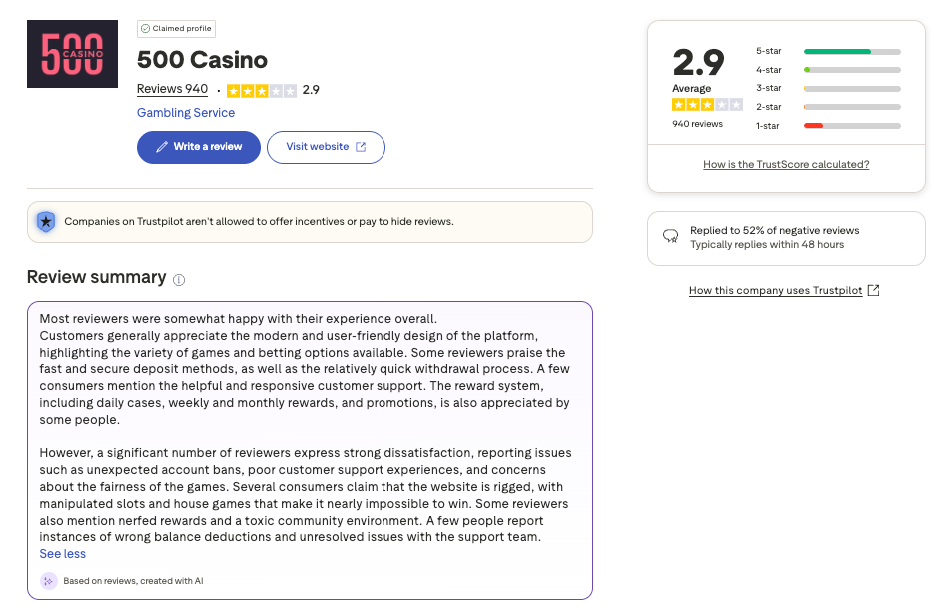Click the 500 Casino logo thumbnail
Image resolution: width=952 pixels, height=608 pixels.
[72, 54]
